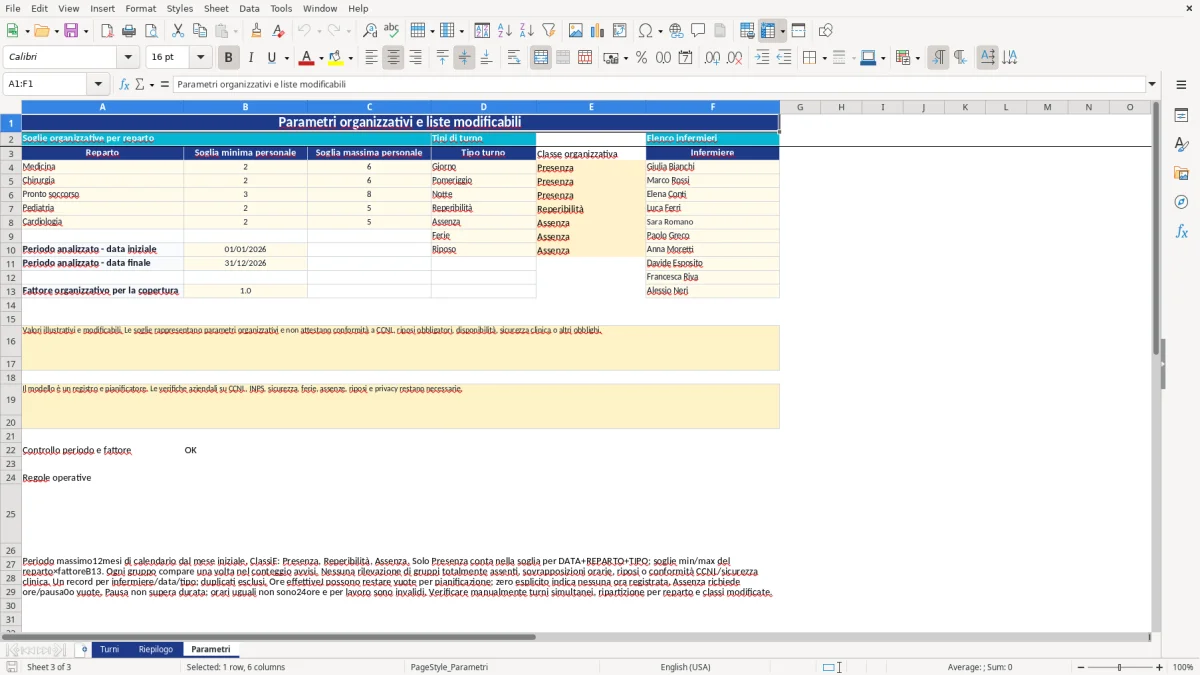Image resolution: width=1200 pixels, height=675 pixels.
Task: Open the font size dropdown
Action: pyautogui.click(x=200, y=58)
